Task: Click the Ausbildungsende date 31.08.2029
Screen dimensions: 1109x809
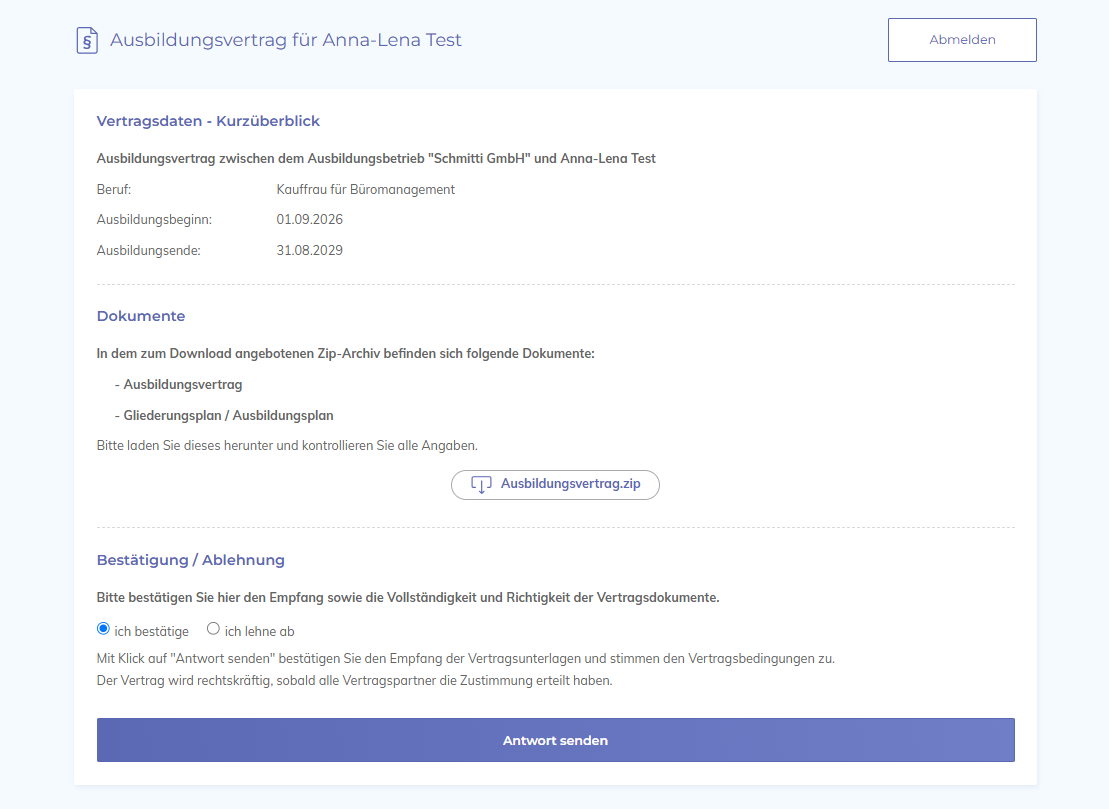Action: pyautogui.click(x=309, y=250)
